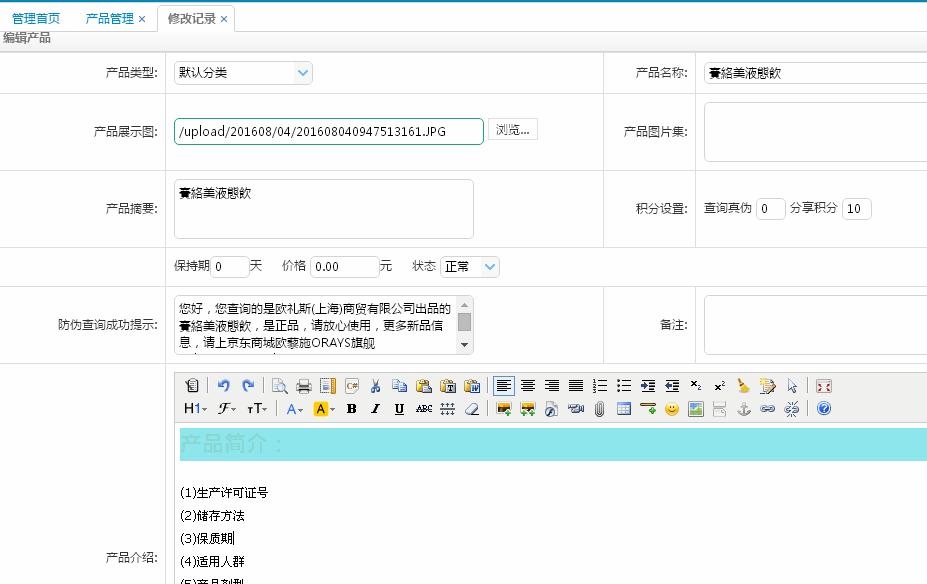Open the H1 heading format dropdown
This screenshot has width=927, height=584.
click(195, 409)
